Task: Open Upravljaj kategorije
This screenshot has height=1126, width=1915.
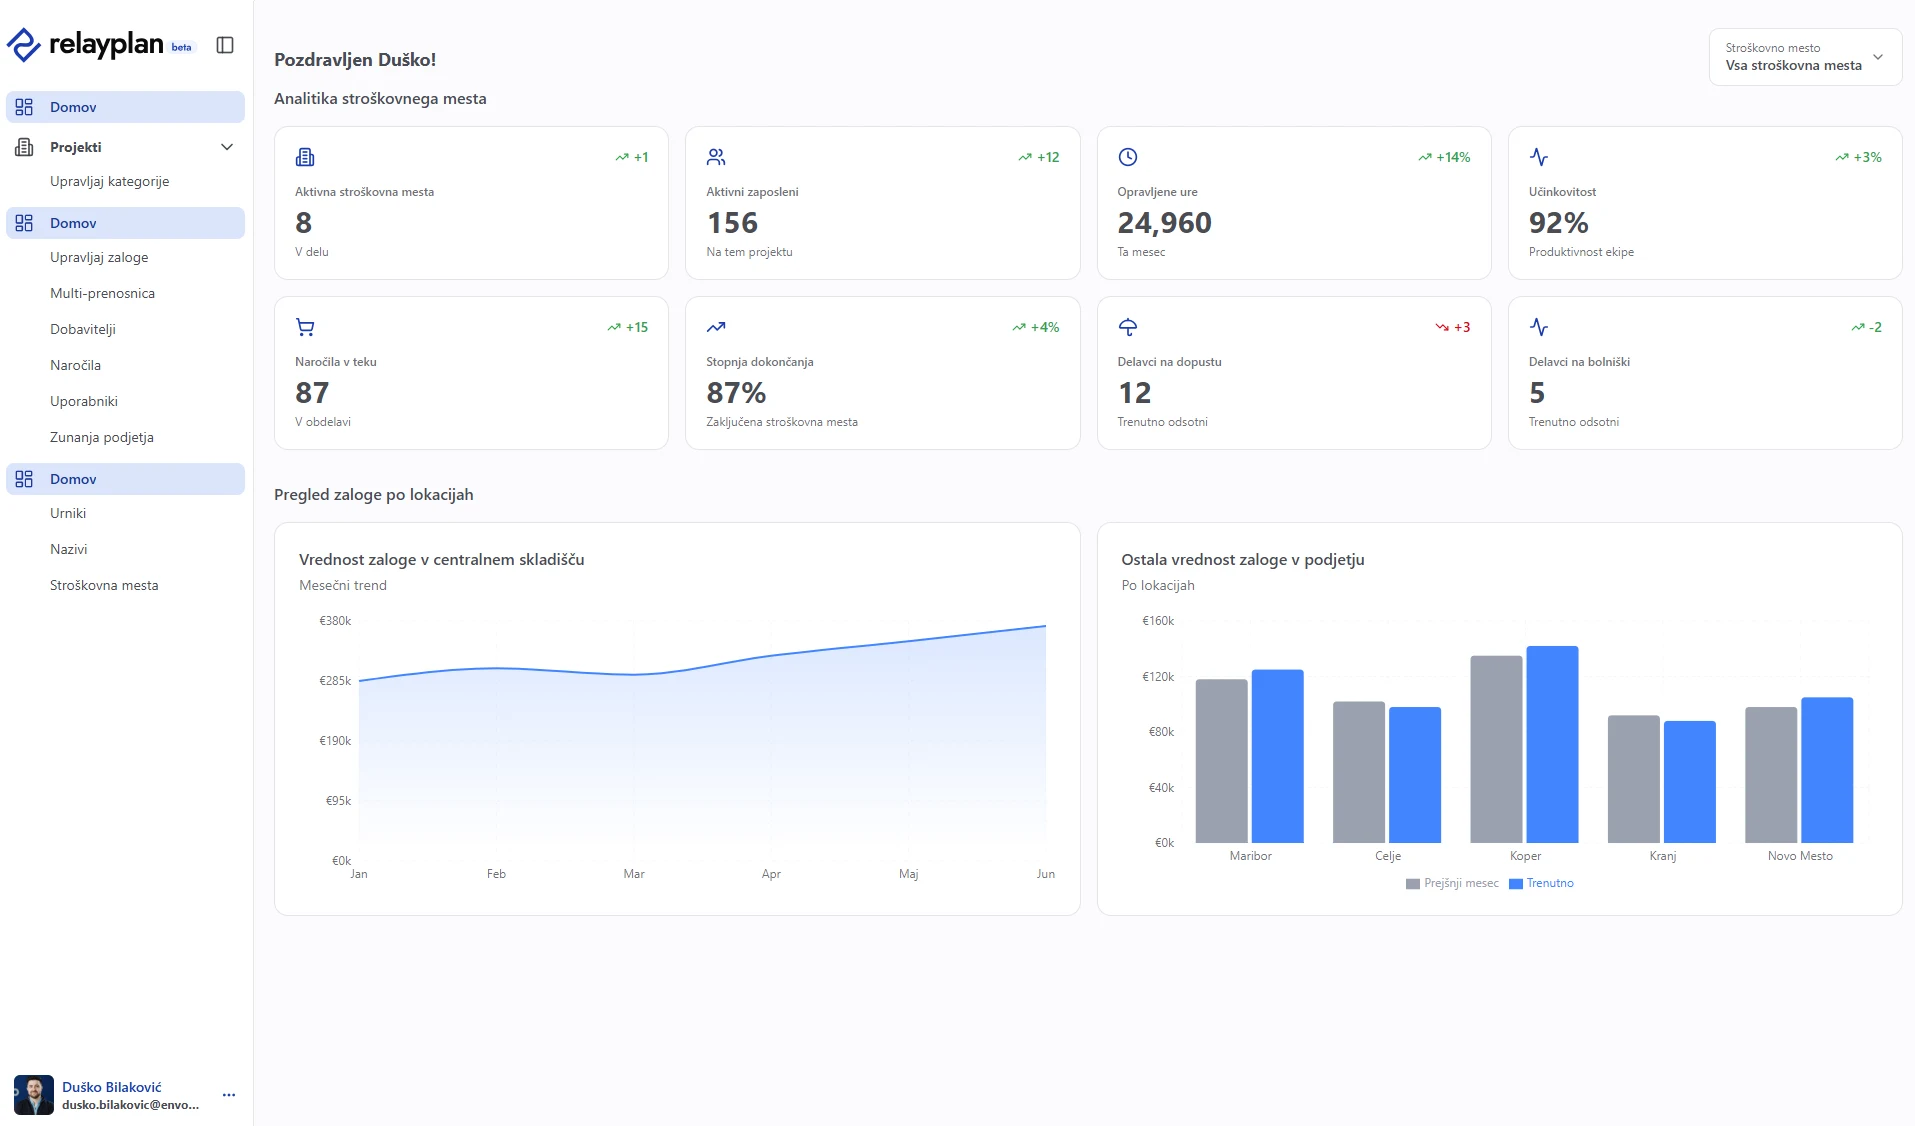Action: [110, 181]
